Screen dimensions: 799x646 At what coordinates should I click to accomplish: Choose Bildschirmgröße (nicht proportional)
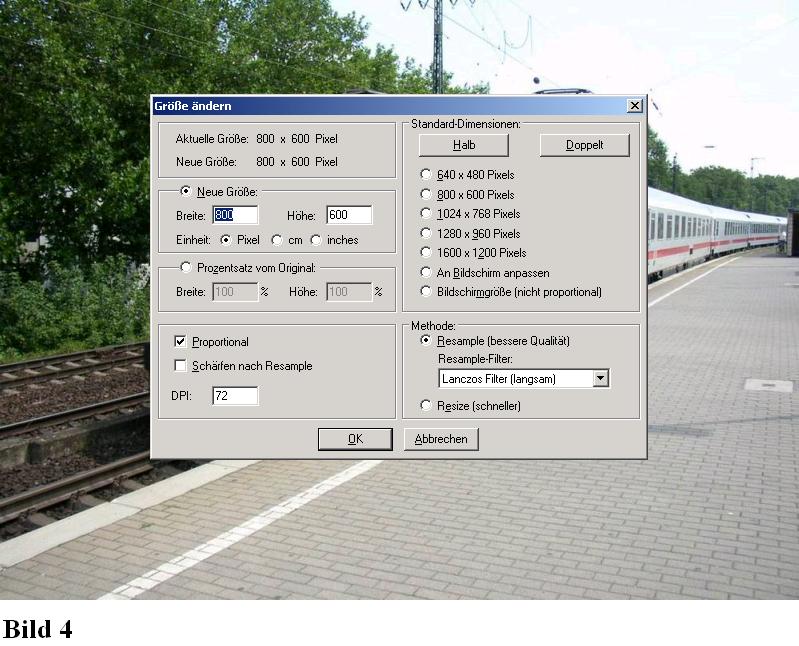click(x=427, y=292)
